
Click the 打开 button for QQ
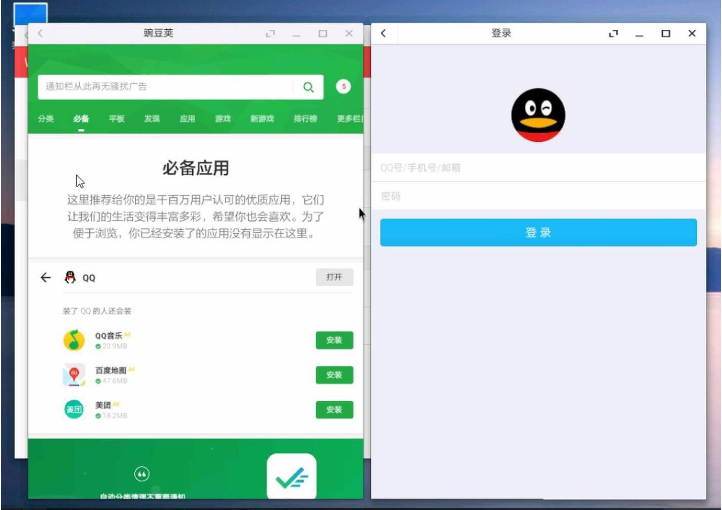(x=334, y=277)
